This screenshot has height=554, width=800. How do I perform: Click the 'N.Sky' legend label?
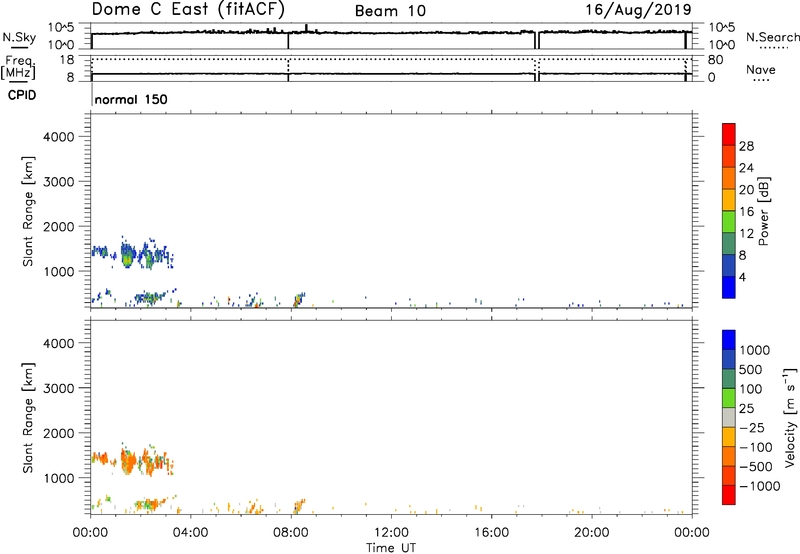pos(19,38)
